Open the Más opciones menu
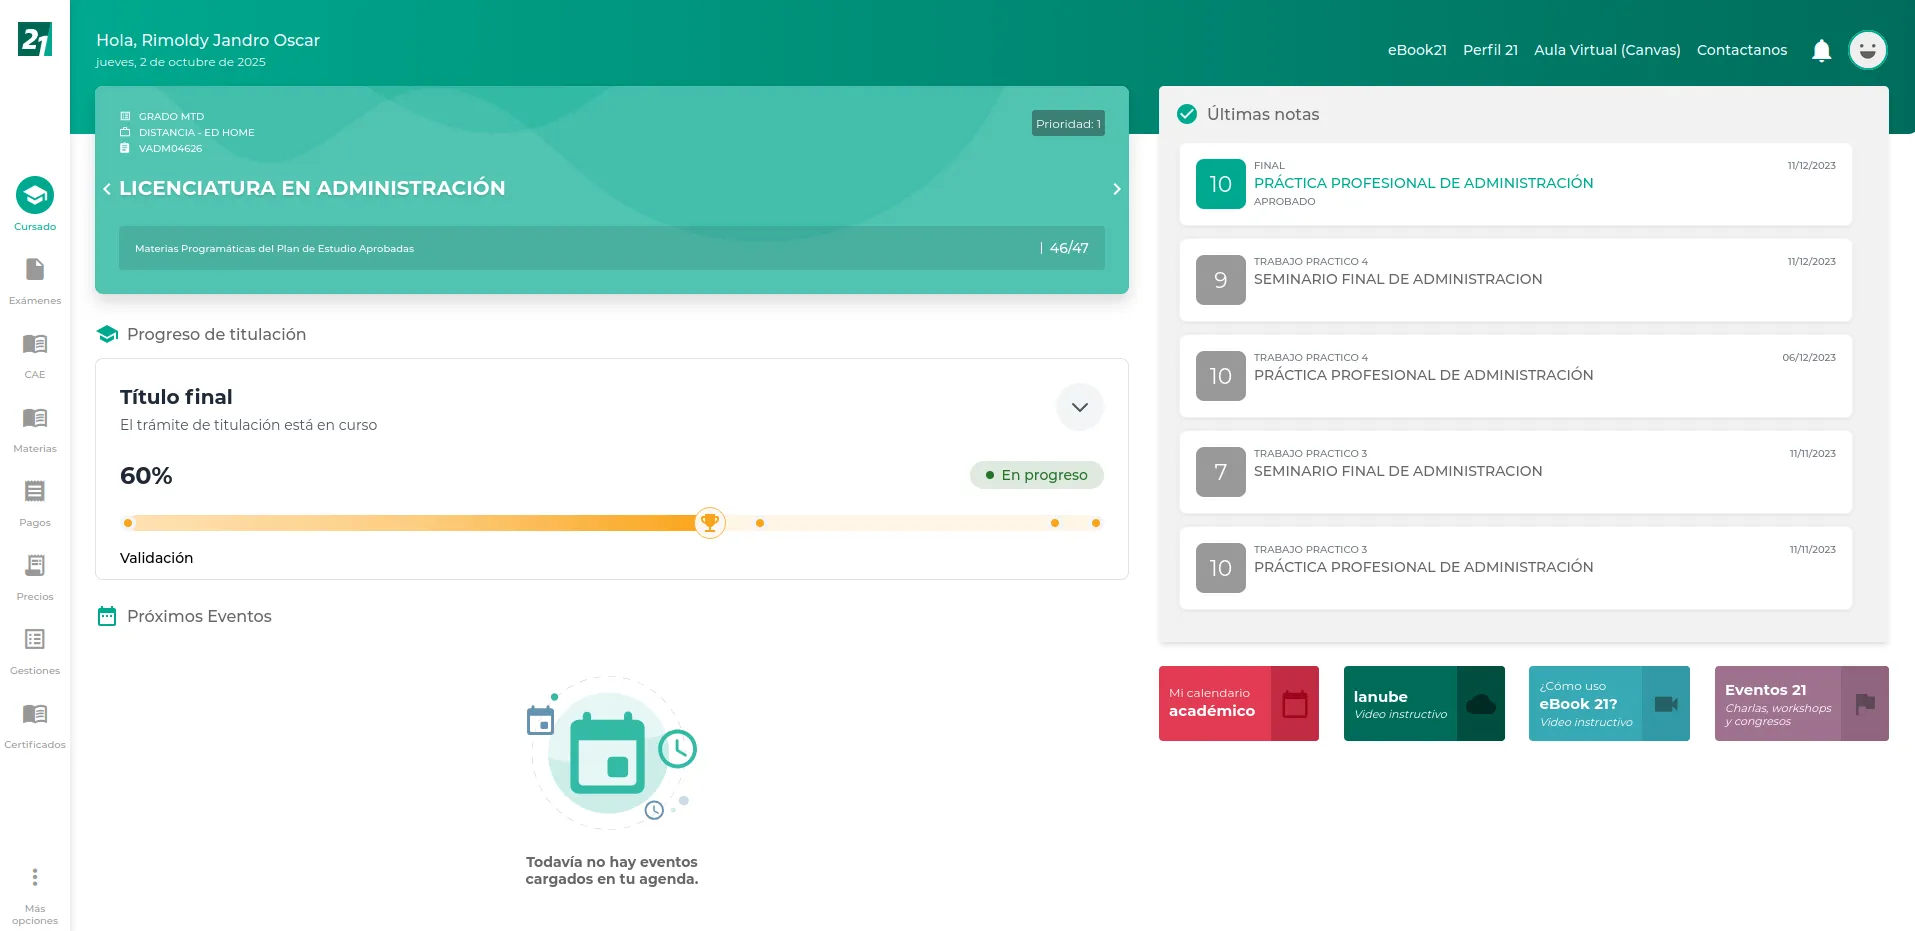1915x931 pixels. pos(35,877)
